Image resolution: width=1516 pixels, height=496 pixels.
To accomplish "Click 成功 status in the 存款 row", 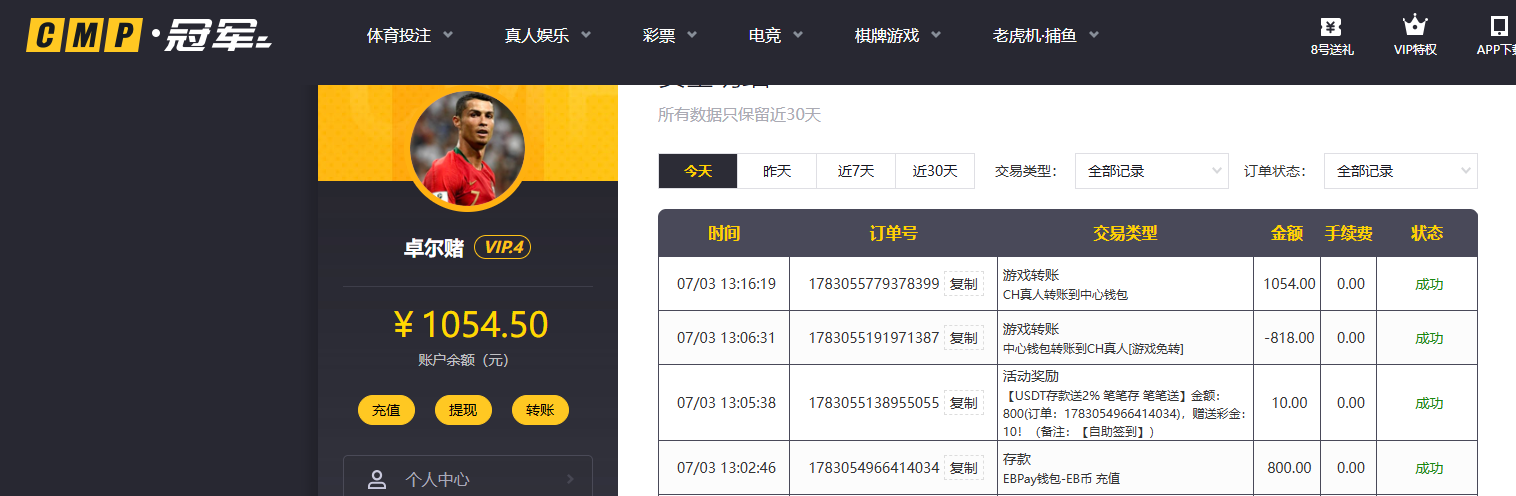I will (x=1429, y=467).
